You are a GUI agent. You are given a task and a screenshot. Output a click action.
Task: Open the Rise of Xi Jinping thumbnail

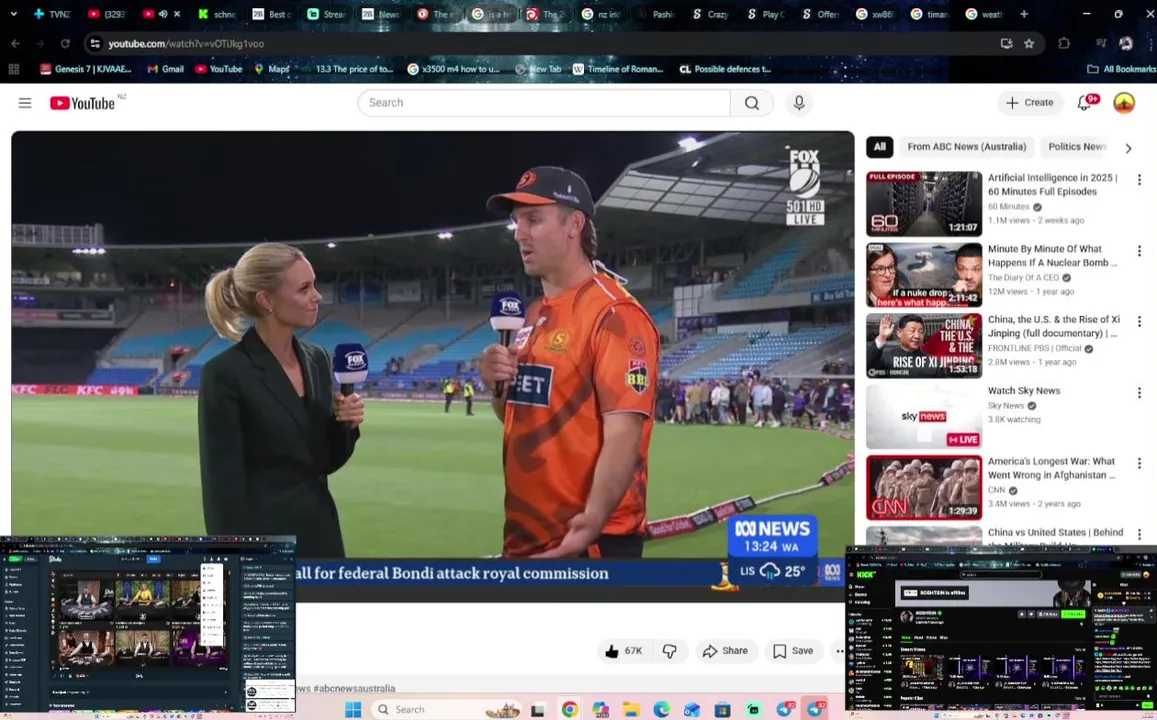pyautogui.click(x=924, y=345)
